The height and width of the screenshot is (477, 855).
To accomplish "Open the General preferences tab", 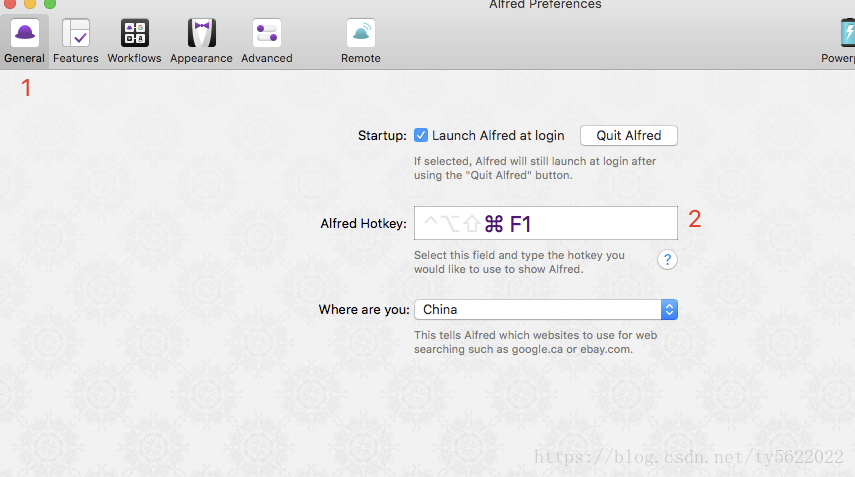I will point(25,41).
